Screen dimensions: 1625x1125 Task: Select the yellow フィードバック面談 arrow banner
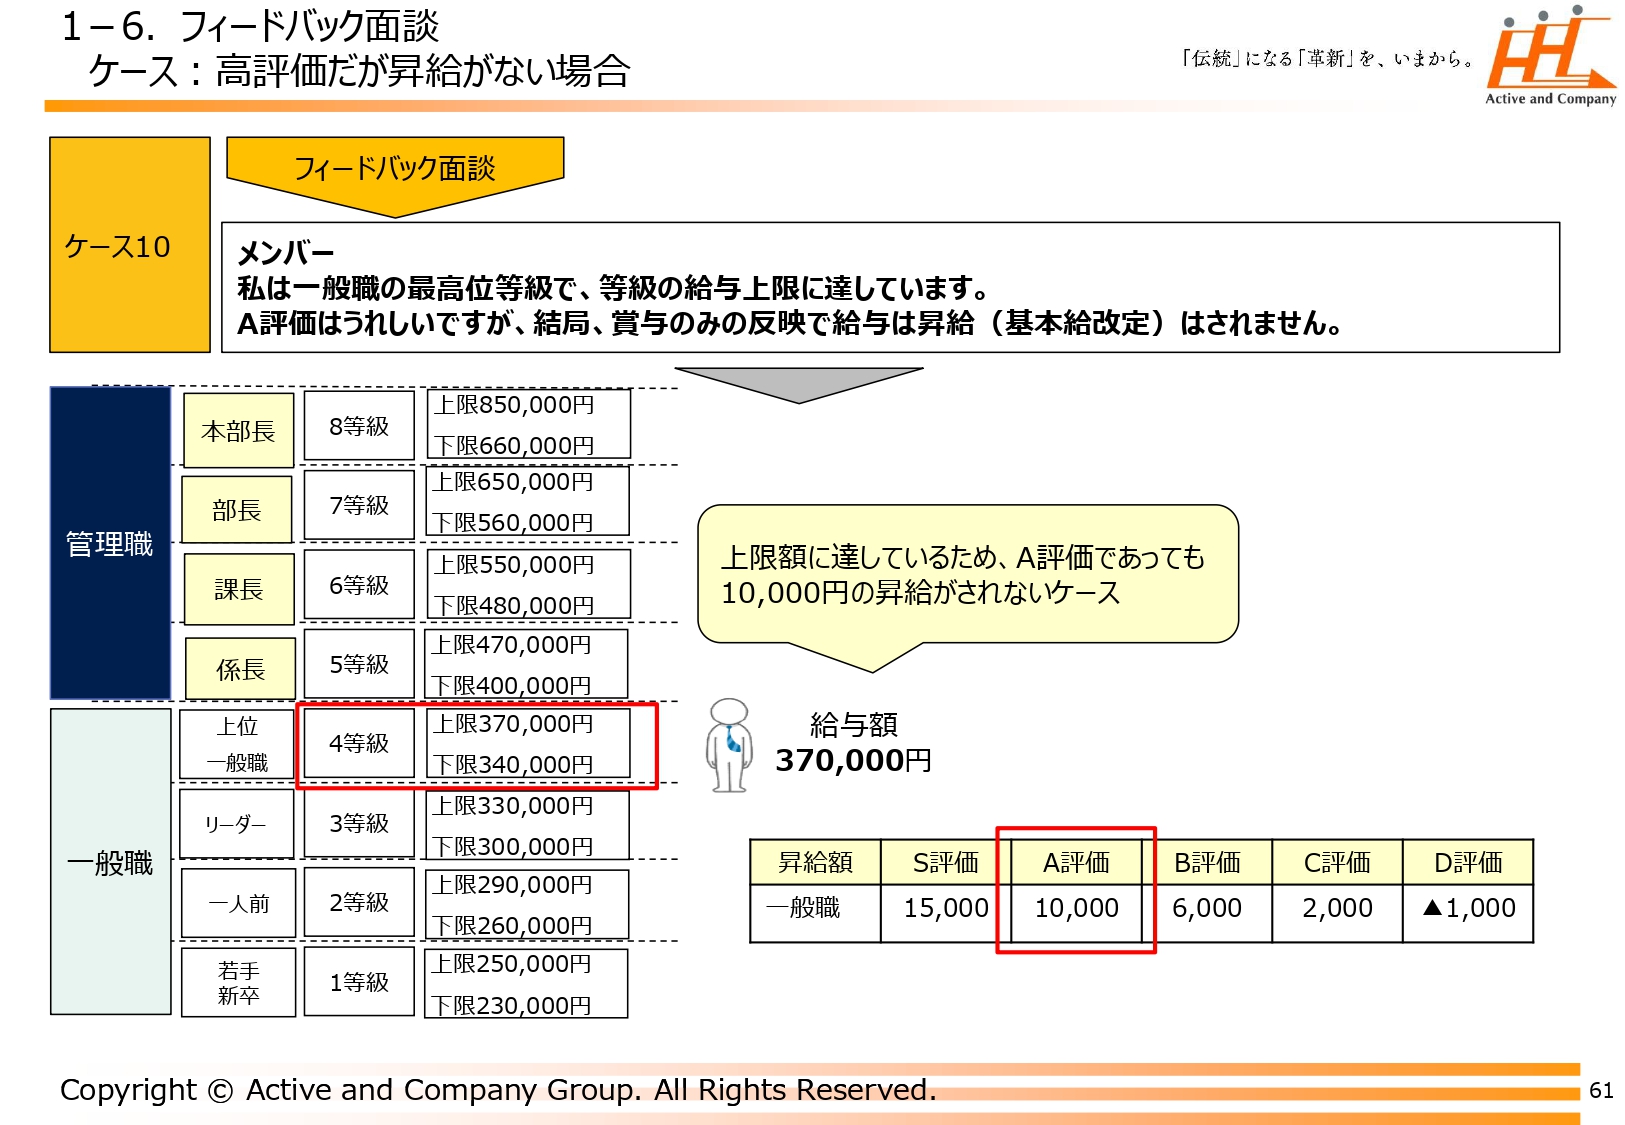395,170
